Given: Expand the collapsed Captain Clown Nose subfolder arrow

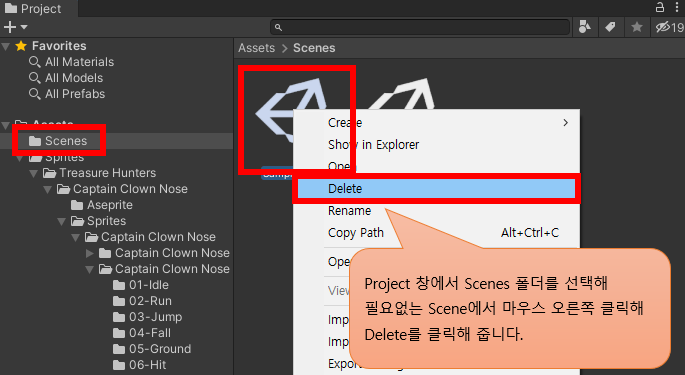Looking at the screenshot, I should point(90,253).
